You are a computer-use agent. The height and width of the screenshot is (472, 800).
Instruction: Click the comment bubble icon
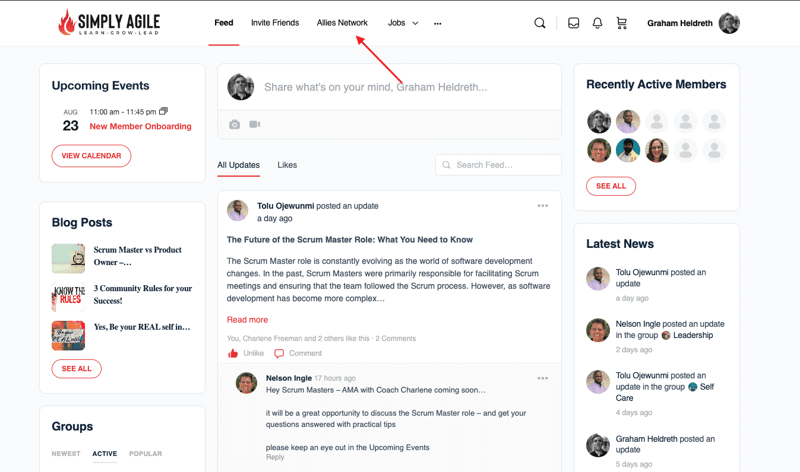click(x=279, y=353)
